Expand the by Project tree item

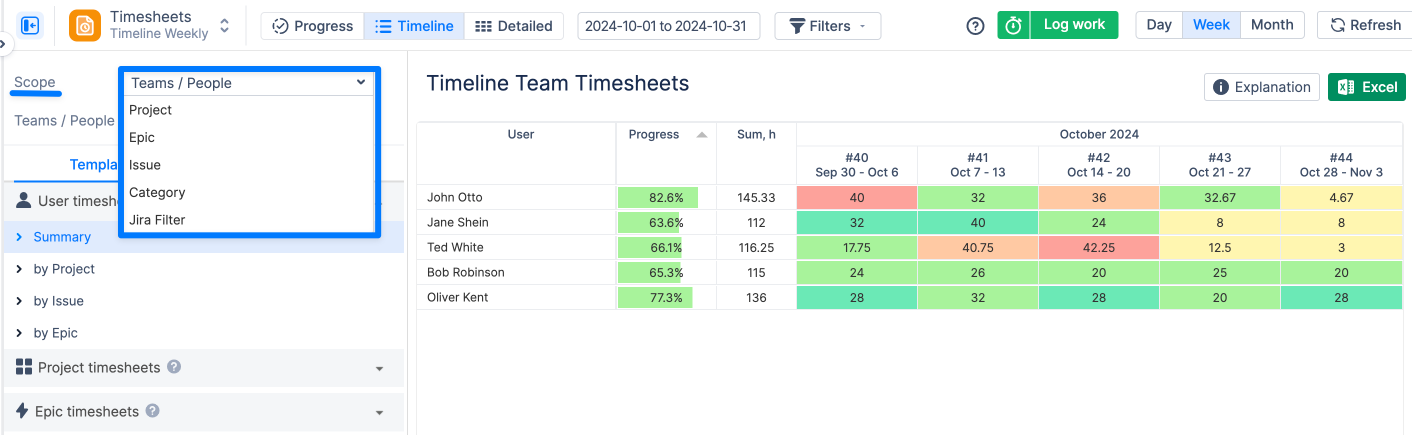point(20,269)
